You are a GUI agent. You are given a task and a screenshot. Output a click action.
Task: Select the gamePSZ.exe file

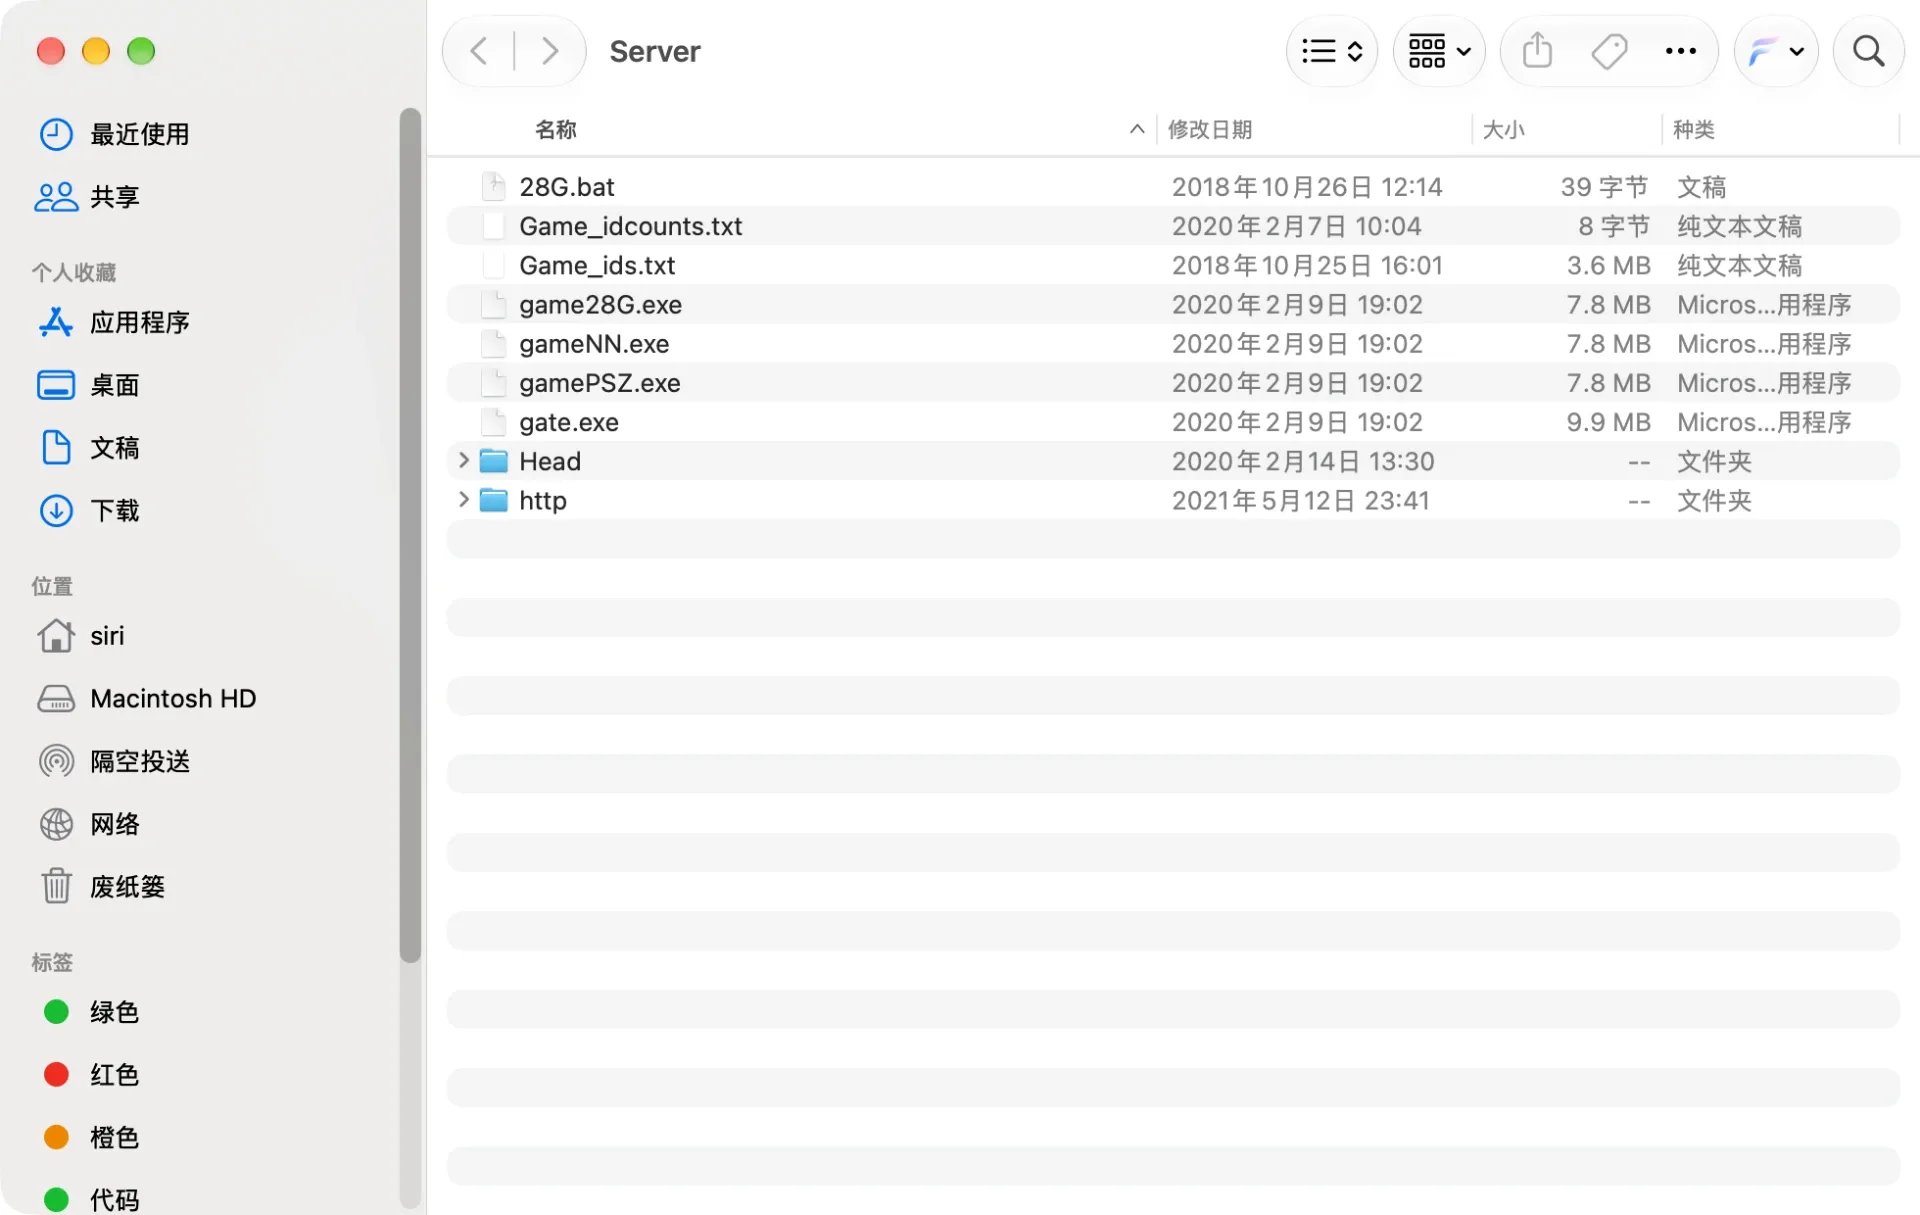[x=1172, y=382]
